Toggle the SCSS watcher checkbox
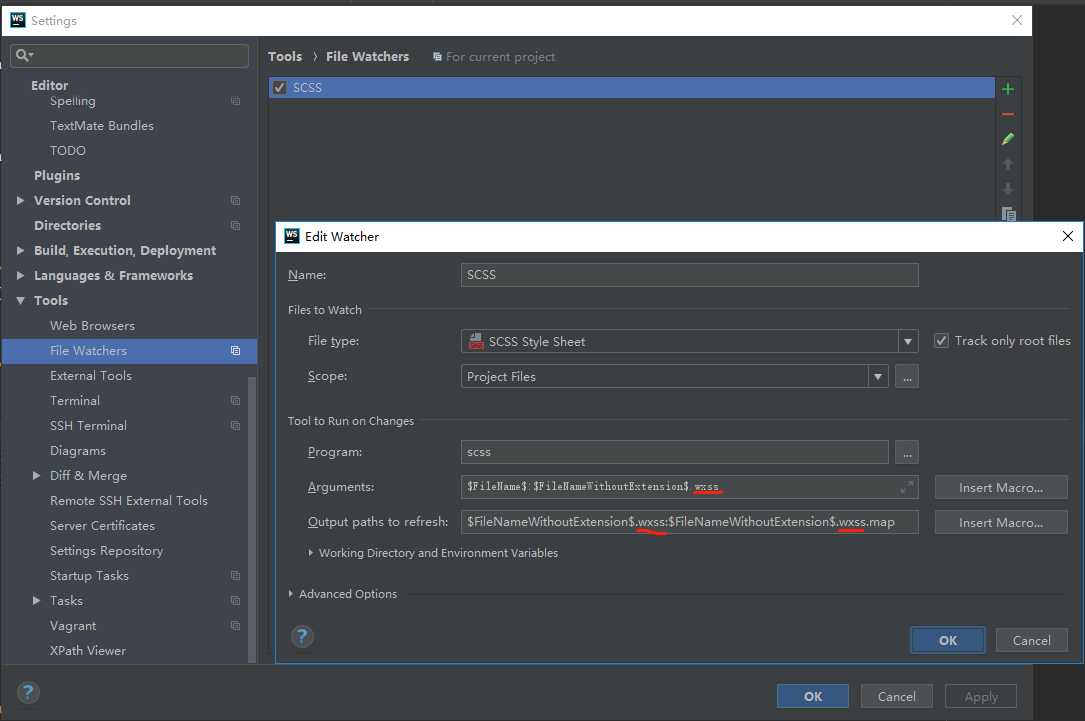Viewport: 1085px width, 721px height. [280, 88]
